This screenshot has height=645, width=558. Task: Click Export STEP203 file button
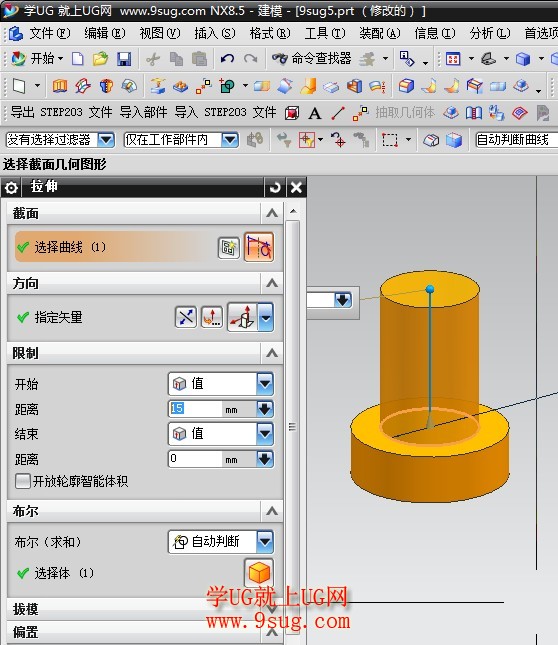[61, 112]
